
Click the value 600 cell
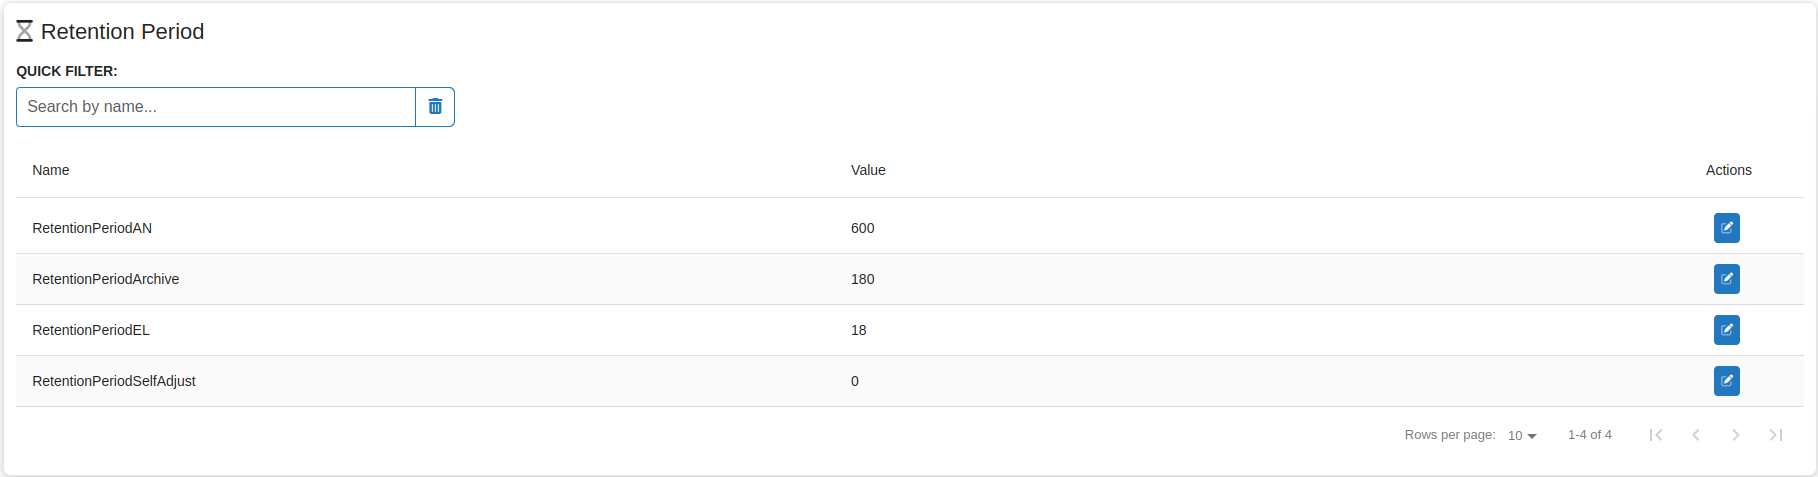click(x=863, y=228)
